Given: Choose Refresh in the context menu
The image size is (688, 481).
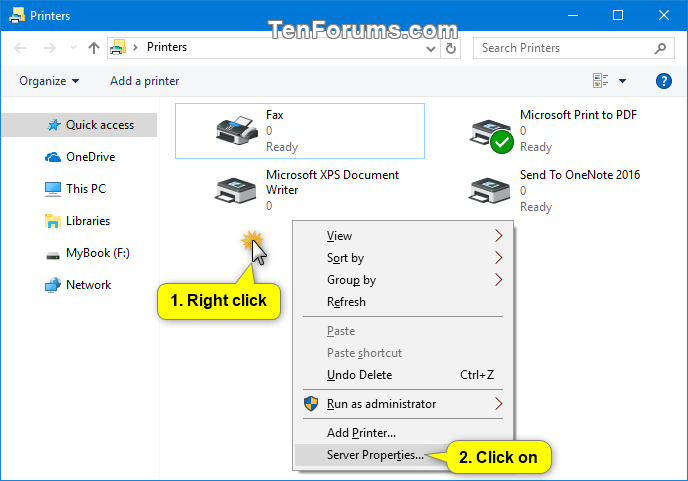Looking at the screenshot, I should (x=403, y=302).
